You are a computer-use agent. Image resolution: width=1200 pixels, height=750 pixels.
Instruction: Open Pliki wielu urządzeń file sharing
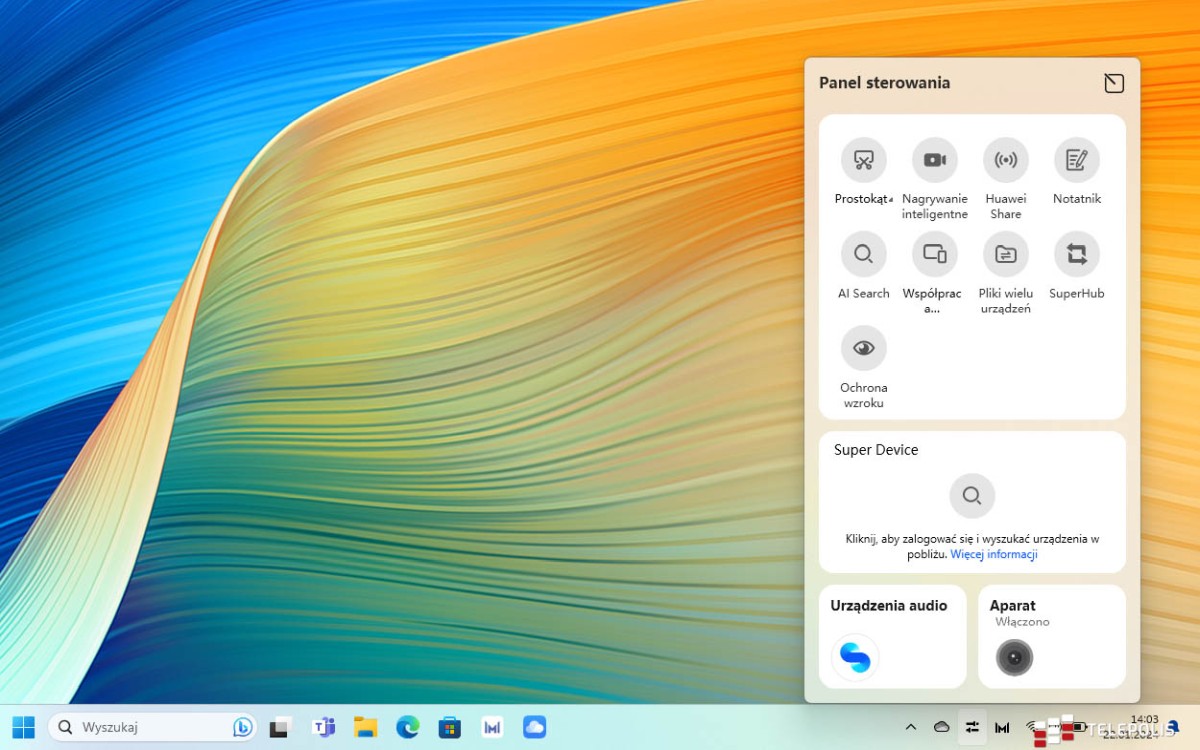1005,254
